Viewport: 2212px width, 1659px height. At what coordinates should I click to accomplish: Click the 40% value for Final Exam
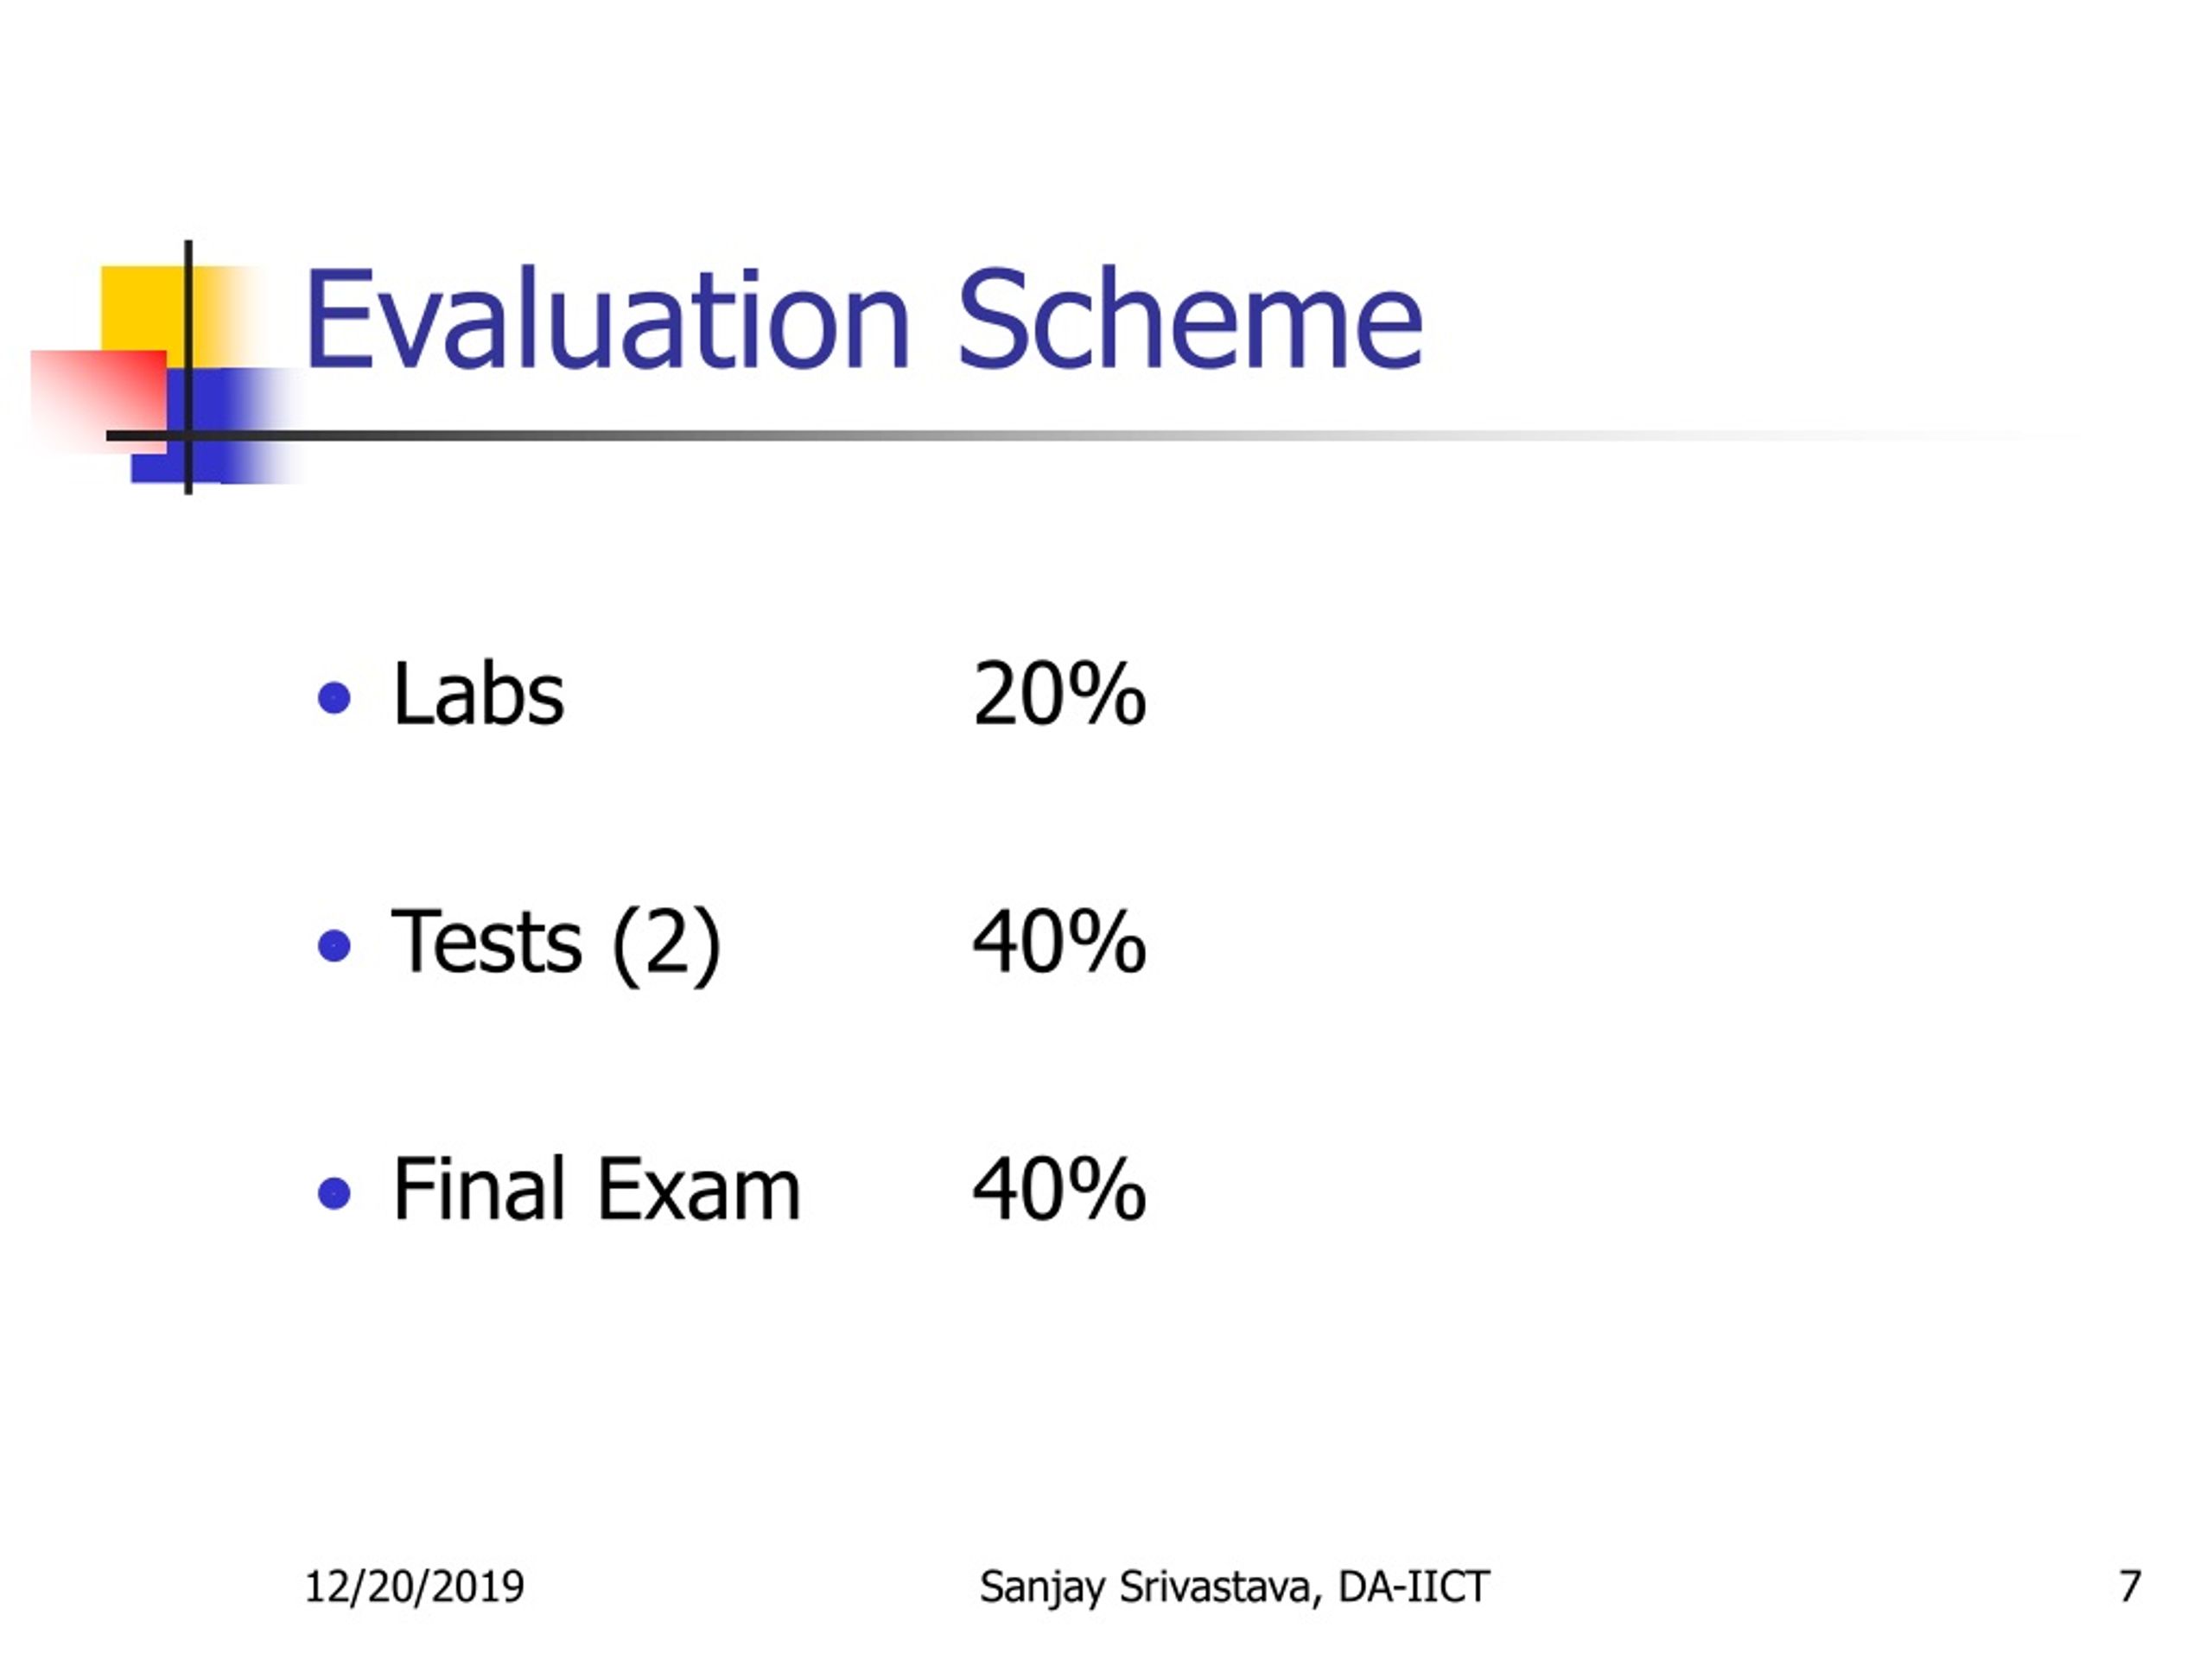point(1059,1189)
